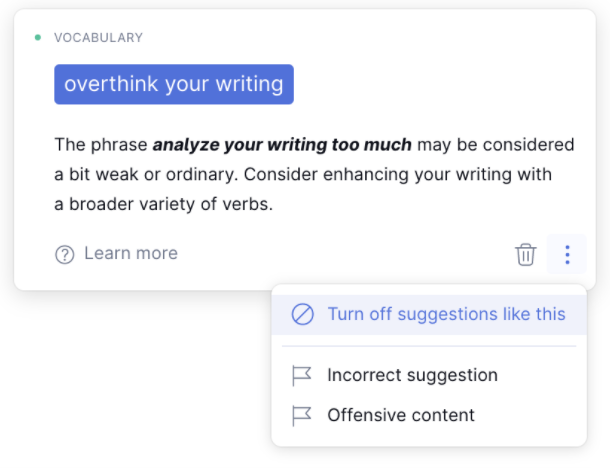Click the flag icon beside Incorrect suggestion
The width and height of the screenshot is (610, 468).
pyautogui.click(x=302, y=376)
